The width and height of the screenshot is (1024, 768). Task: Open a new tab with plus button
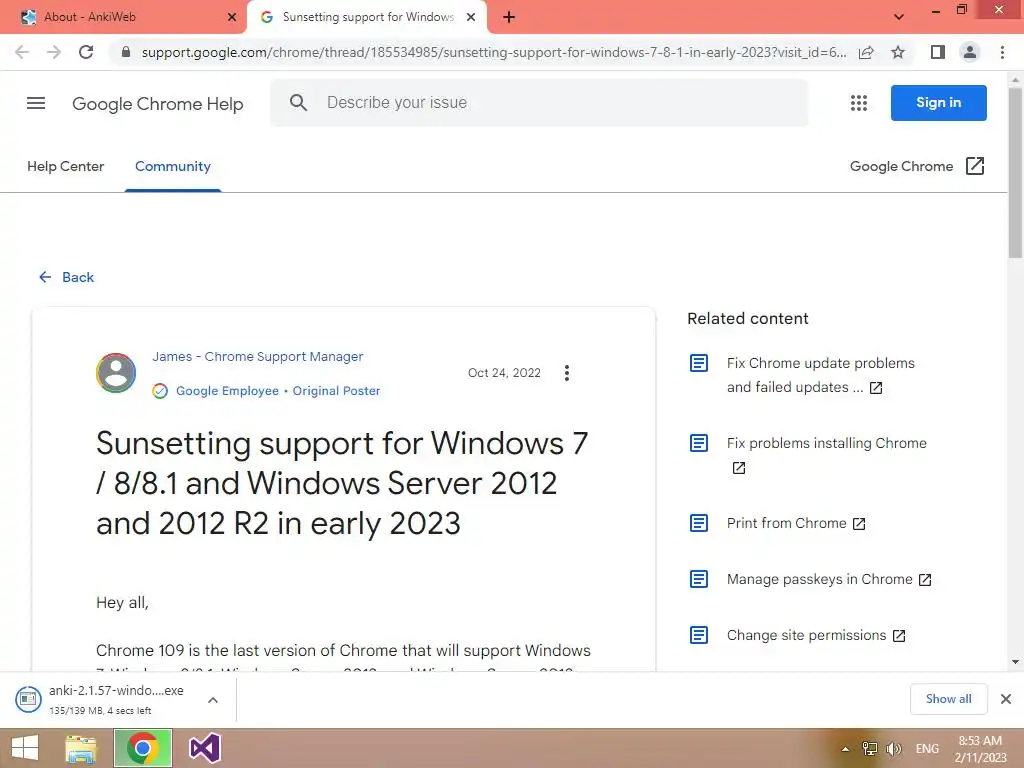pos(509,18)
